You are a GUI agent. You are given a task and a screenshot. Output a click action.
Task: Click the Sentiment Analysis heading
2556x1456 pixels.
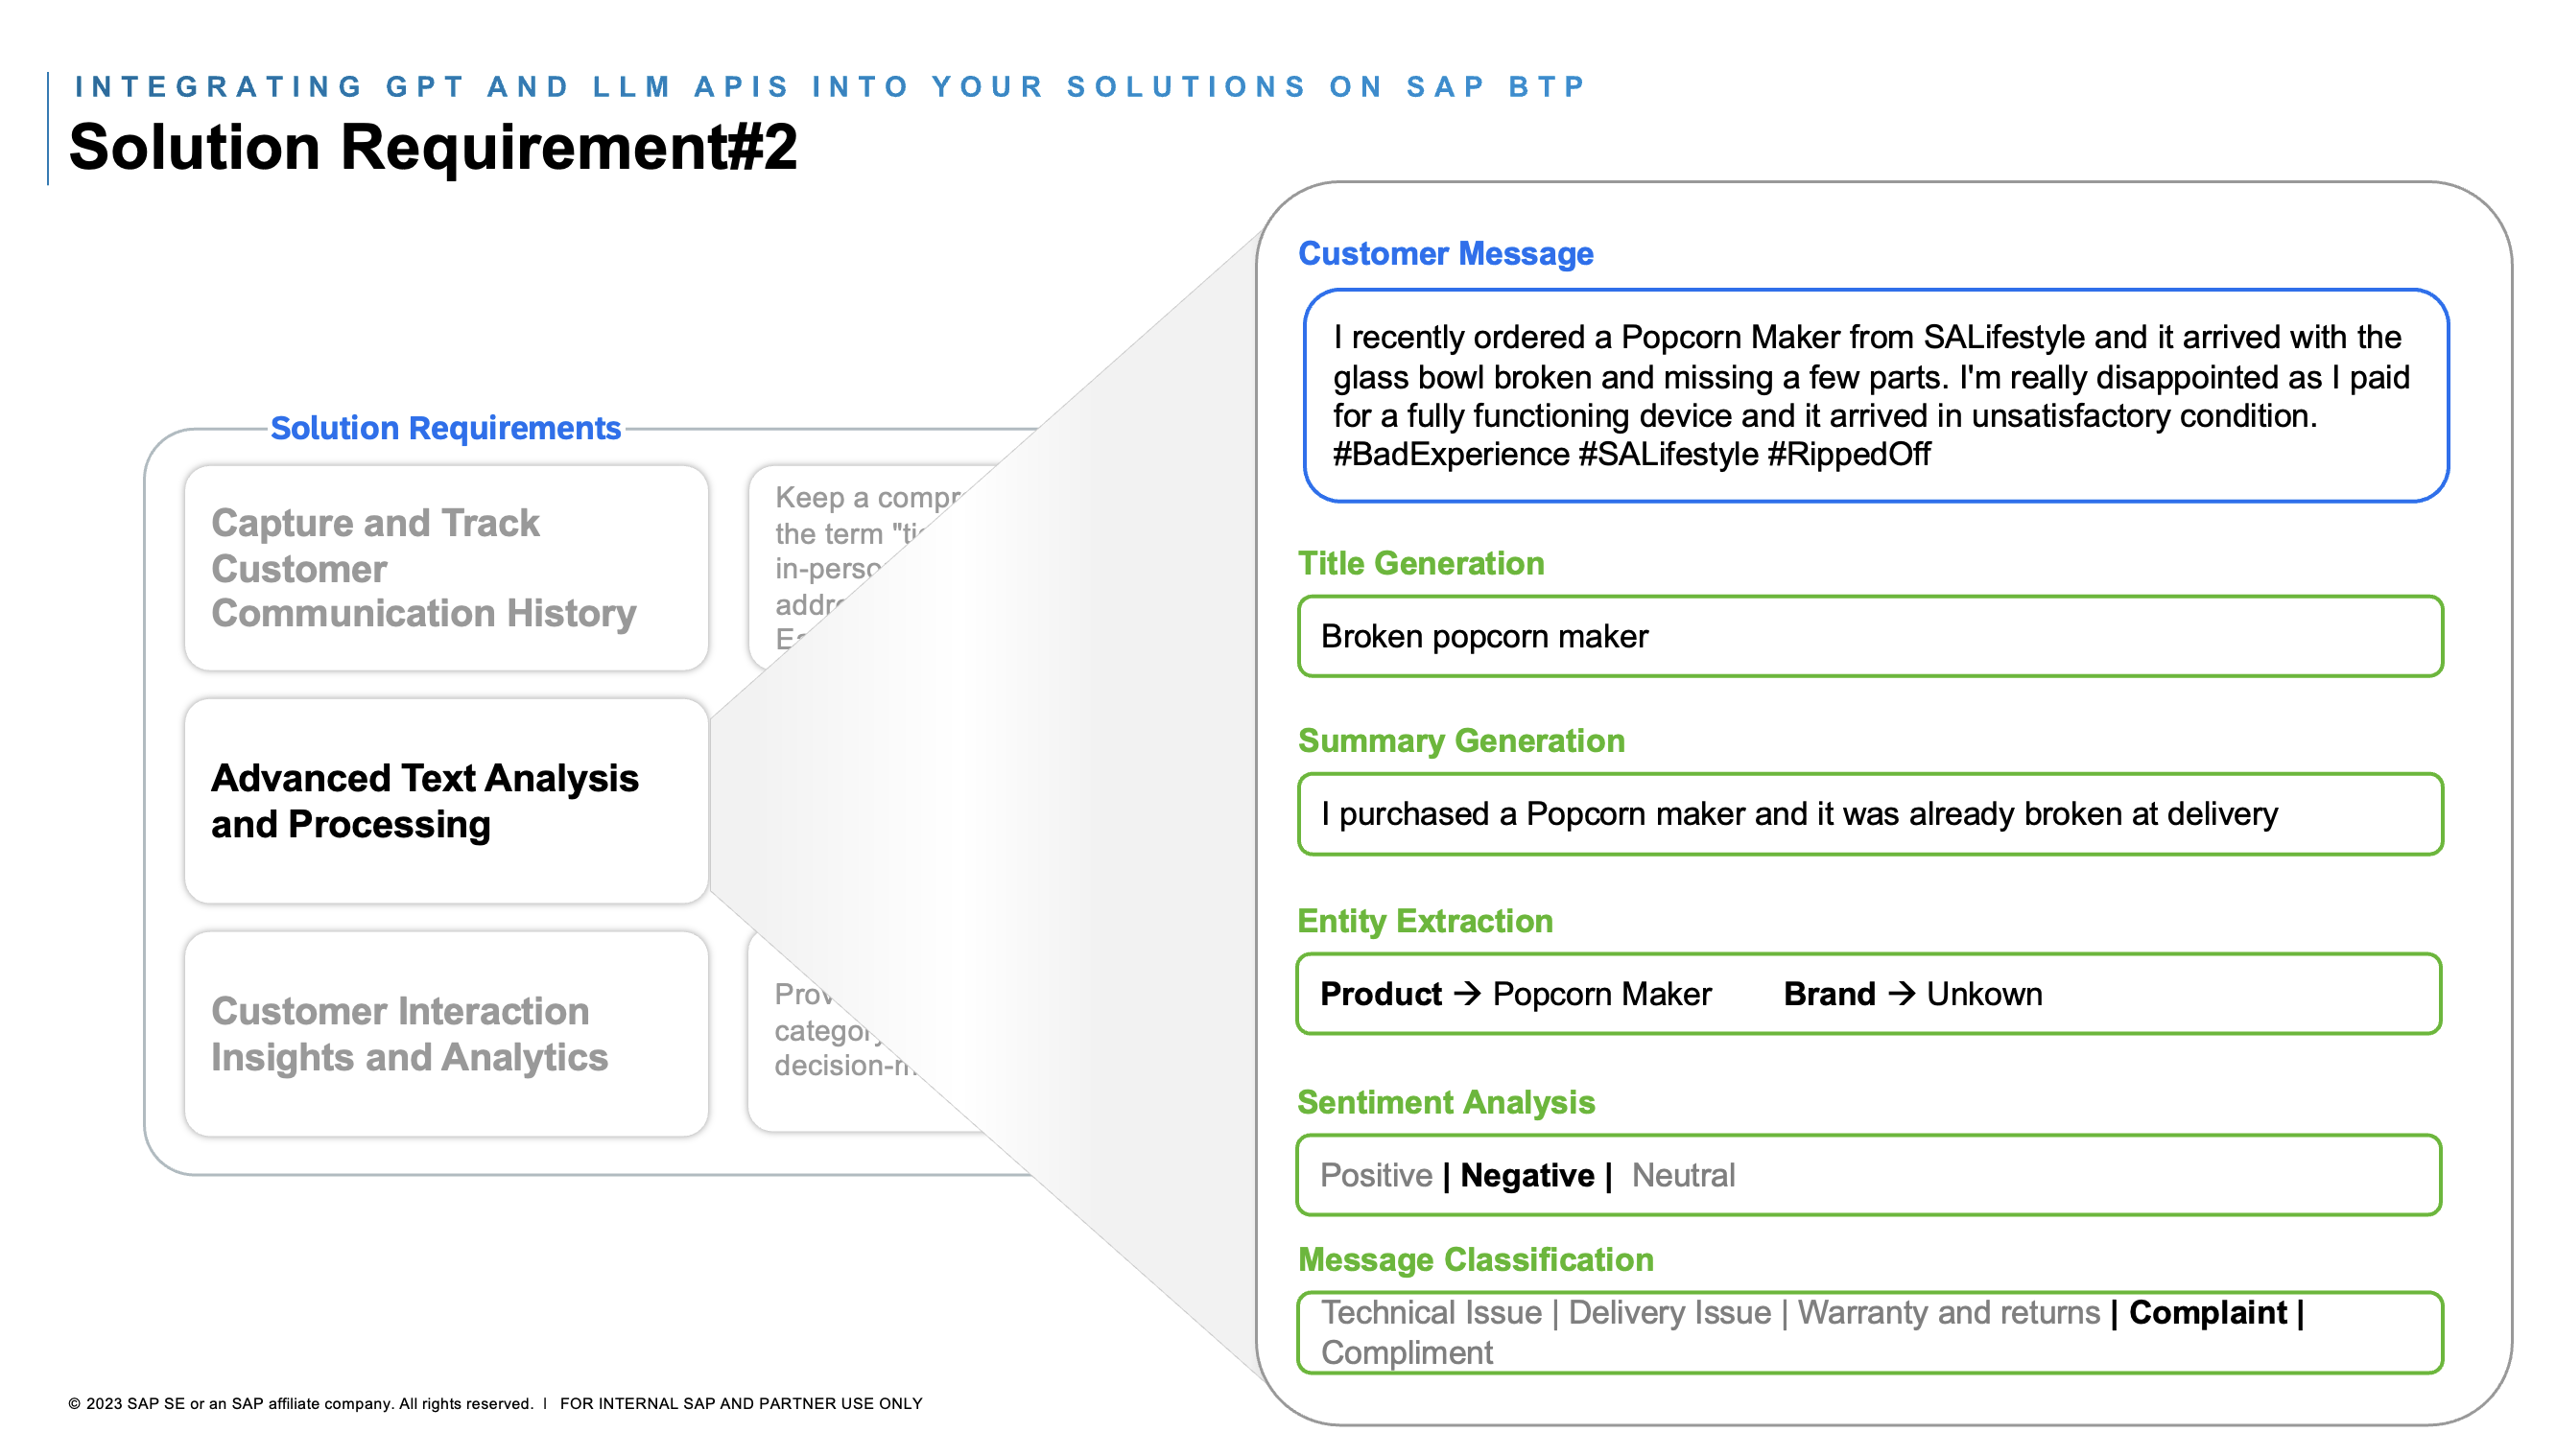tap(1447, 1102)
